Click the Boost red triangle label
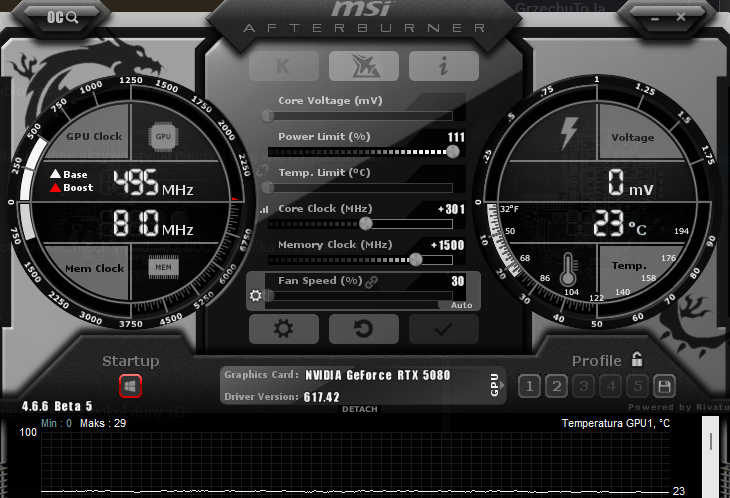This screenshot has width=730, height=498. point(72,188)
